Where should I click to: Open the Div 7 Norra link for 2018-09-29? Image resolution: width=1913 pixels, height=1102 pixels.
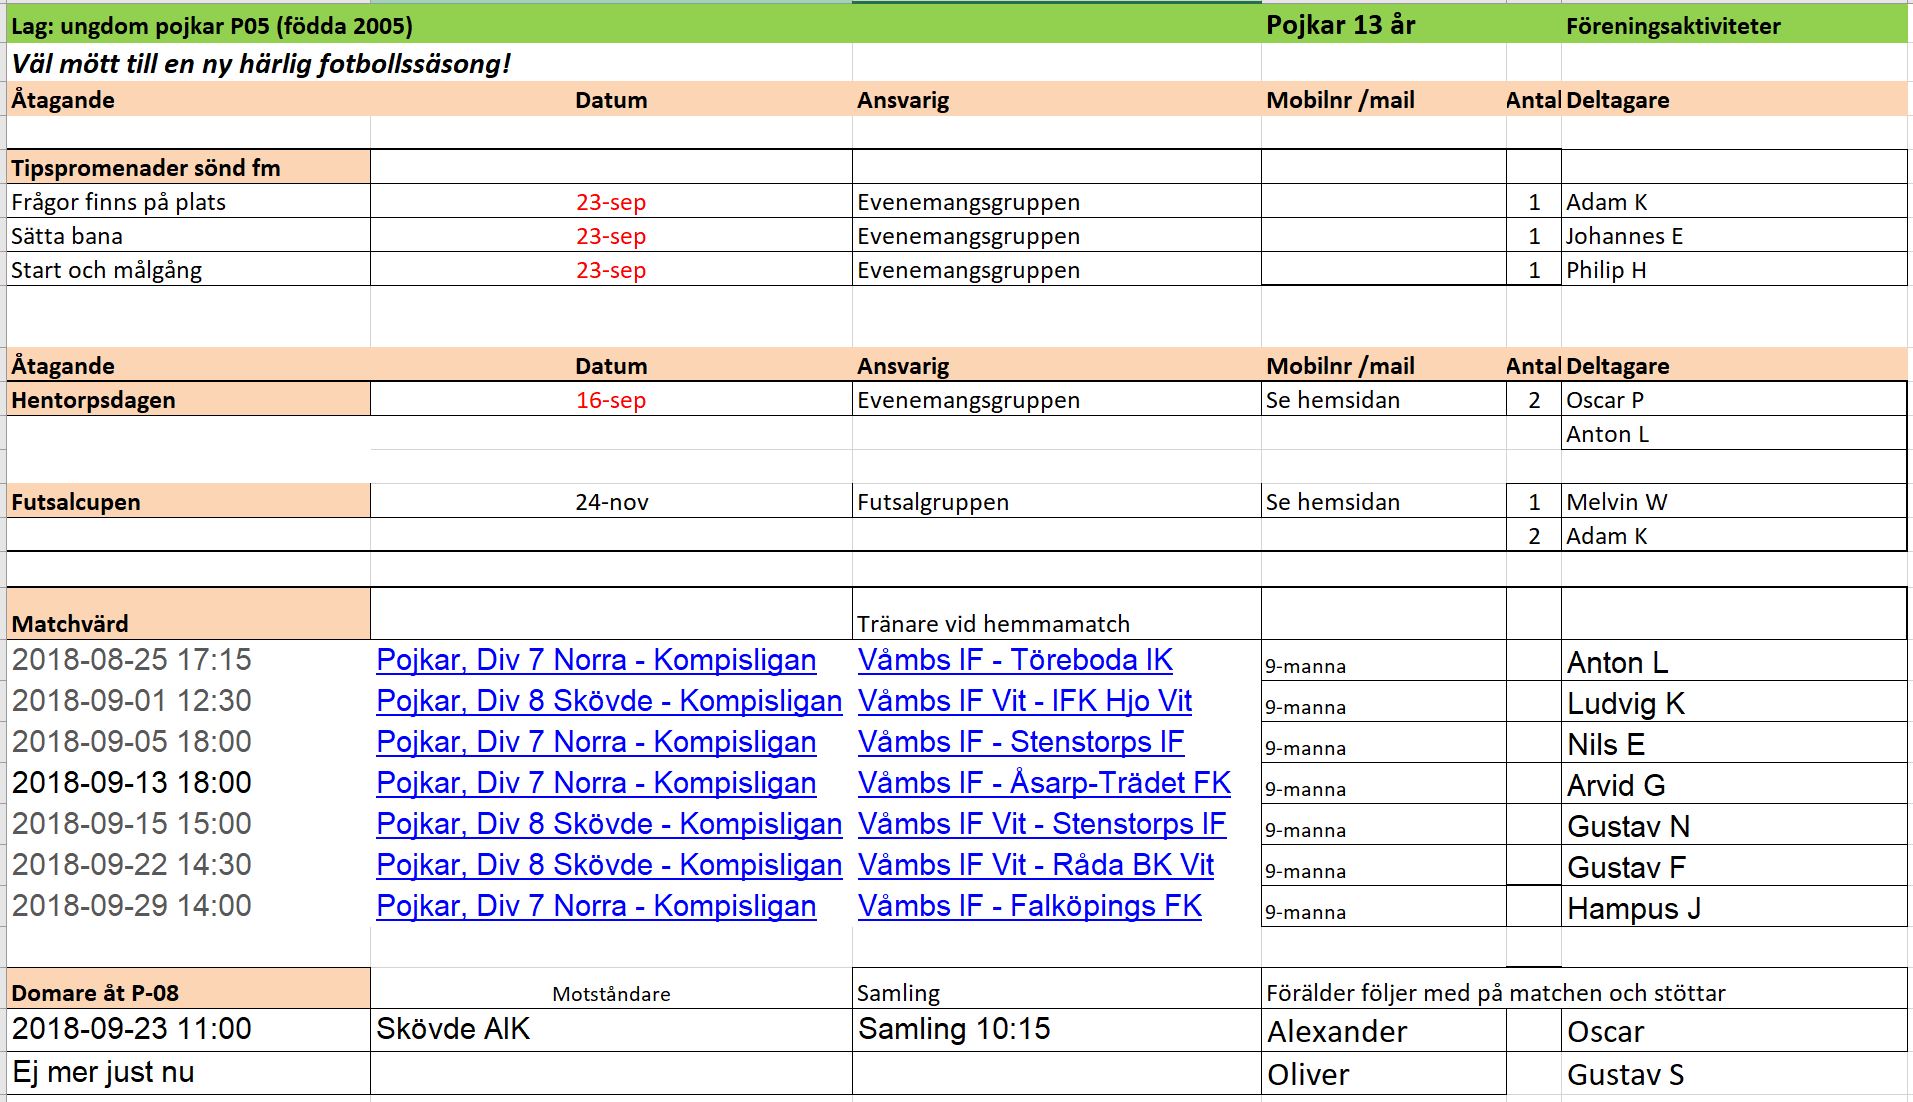pos(595,906)
